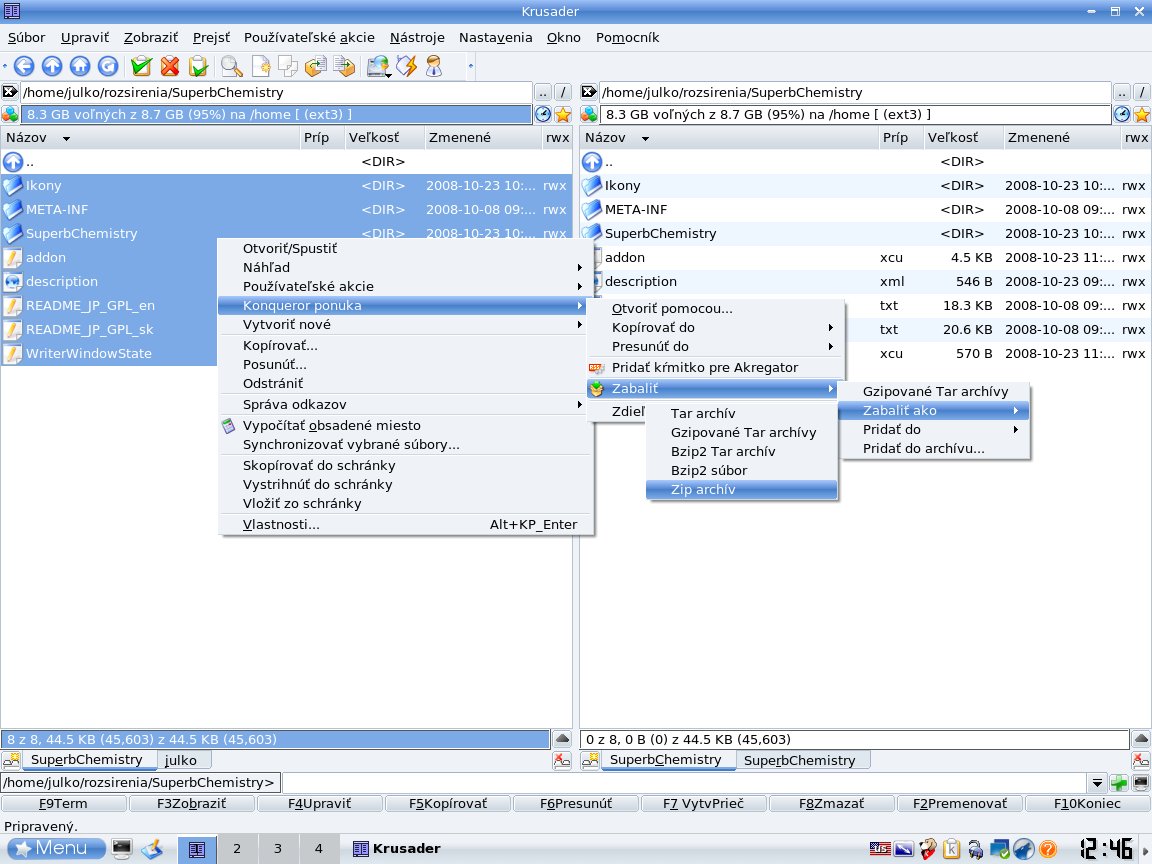1152x864 pixels.
Task: Open the magnifier search tool in toolbar
Action: coord(231,66)
